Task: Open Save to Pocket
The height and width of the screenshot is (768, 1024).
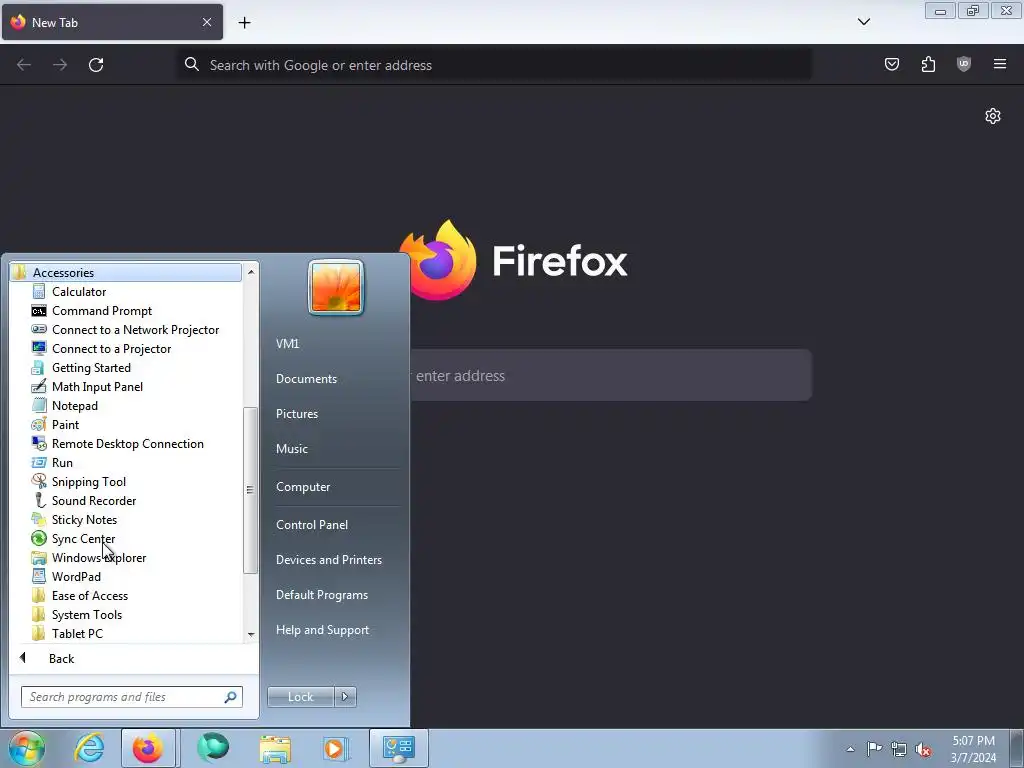Action: click(x=891, y=64)
